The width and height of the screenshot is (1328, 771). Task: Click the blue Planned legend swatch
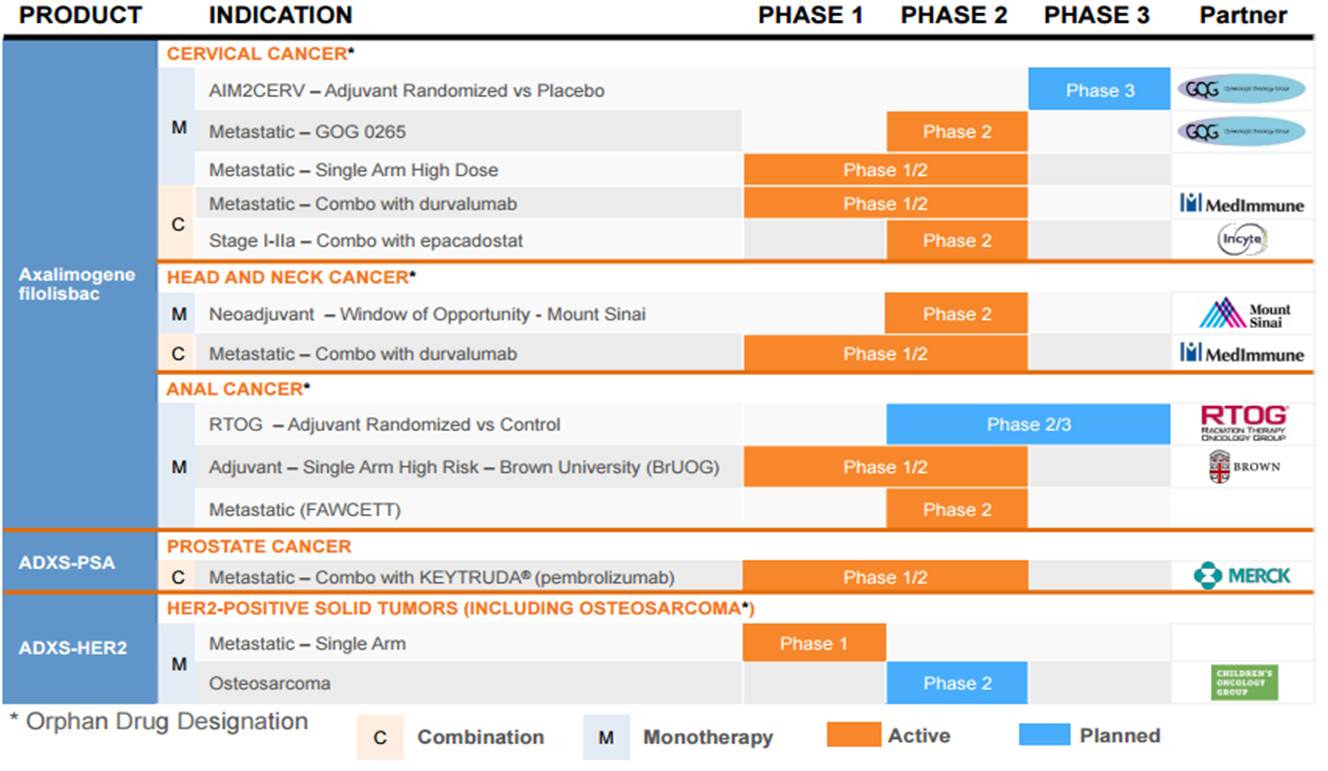pos(1044,735)
